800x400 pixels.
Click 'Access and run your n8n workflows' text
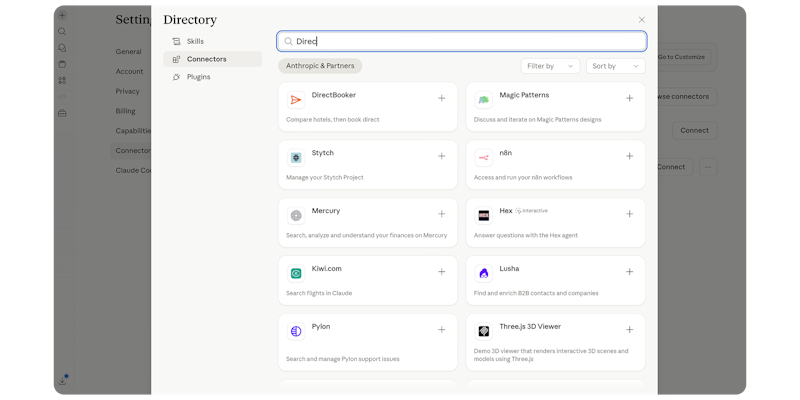coord(523,178)
